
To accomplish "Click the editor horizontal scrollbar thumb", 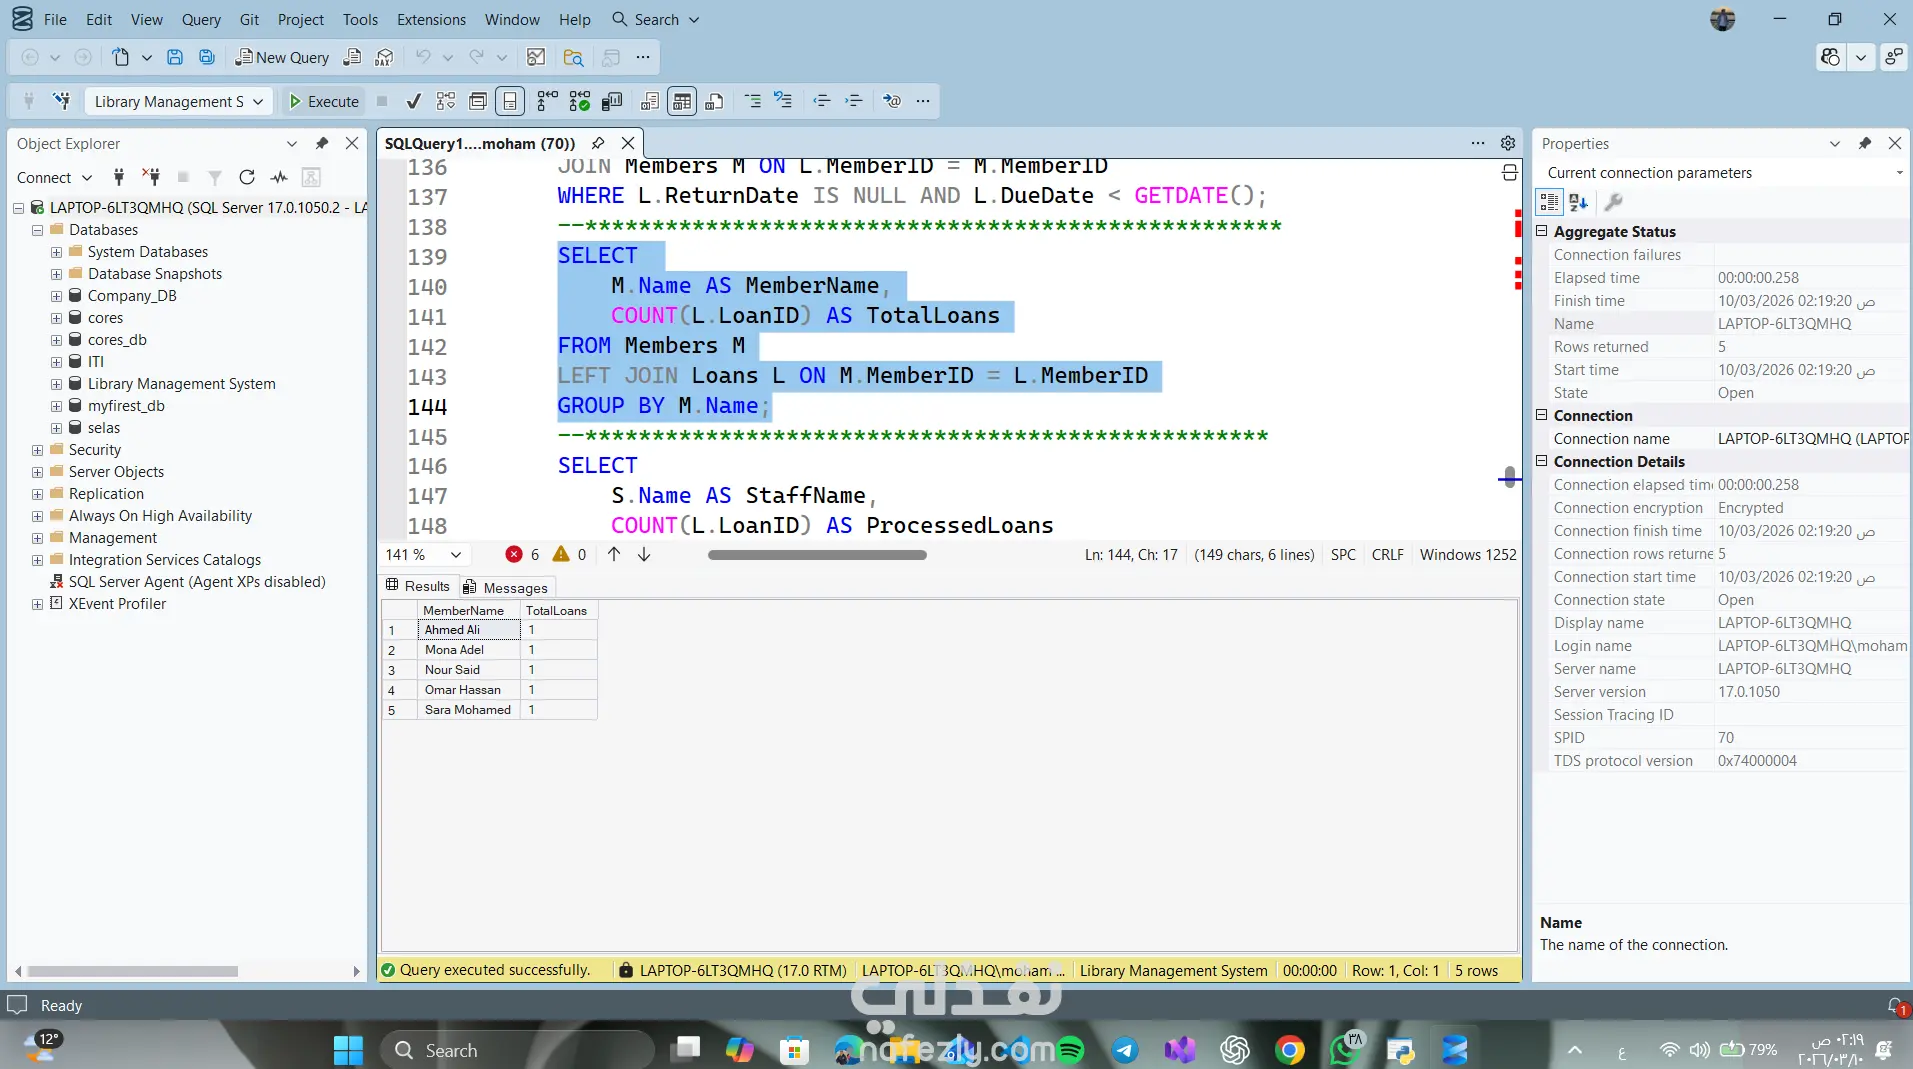I will point(817,555).
